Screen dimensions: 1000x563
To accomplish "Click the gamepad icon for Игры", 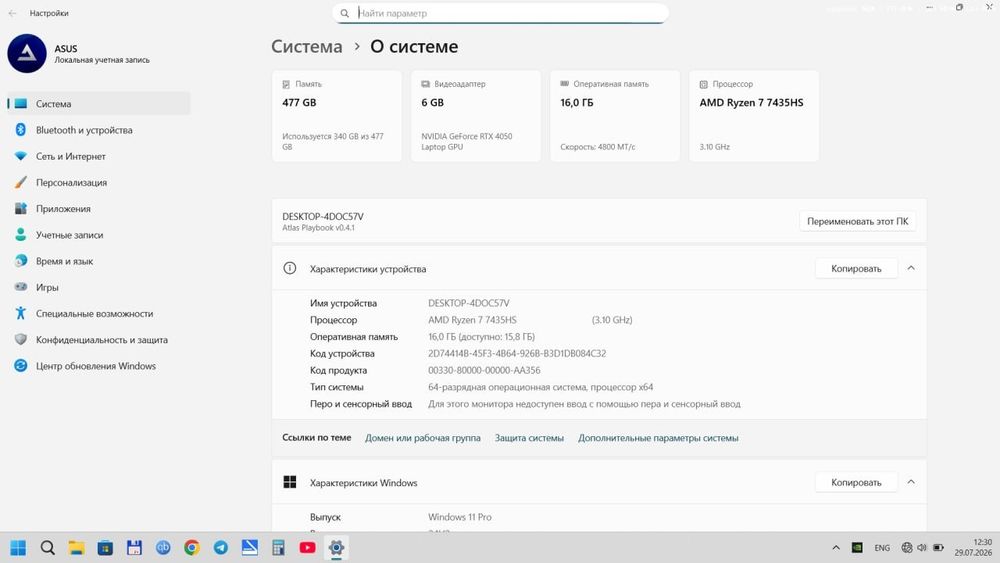I will (20, 287).
